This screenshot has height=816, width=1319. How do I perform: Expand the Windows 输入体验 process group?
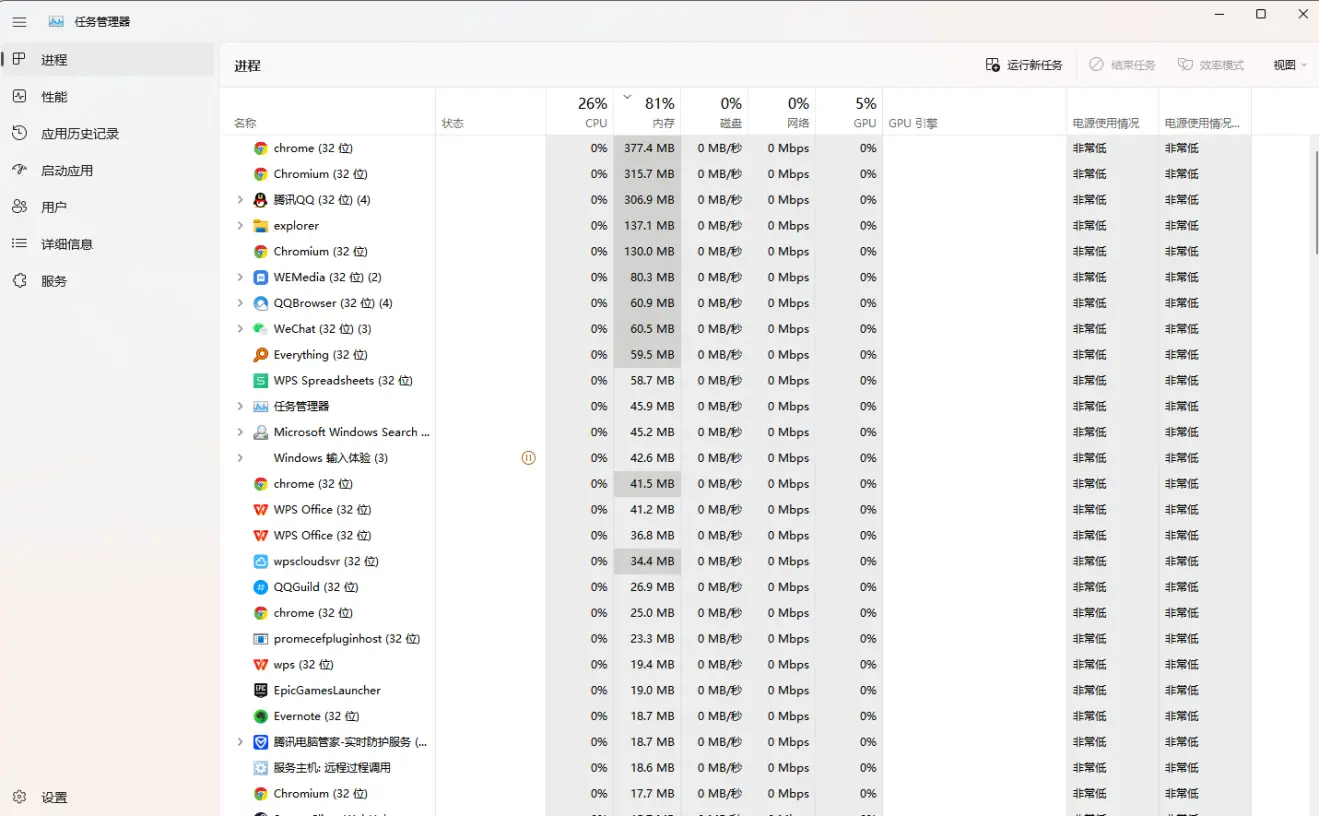point(240,458)
